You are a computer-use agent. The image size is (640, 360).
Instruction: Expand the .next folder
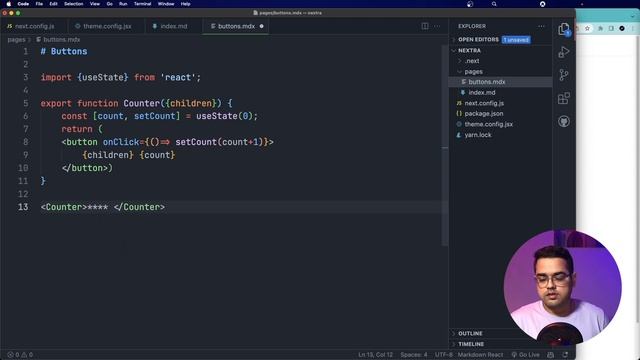471,61
